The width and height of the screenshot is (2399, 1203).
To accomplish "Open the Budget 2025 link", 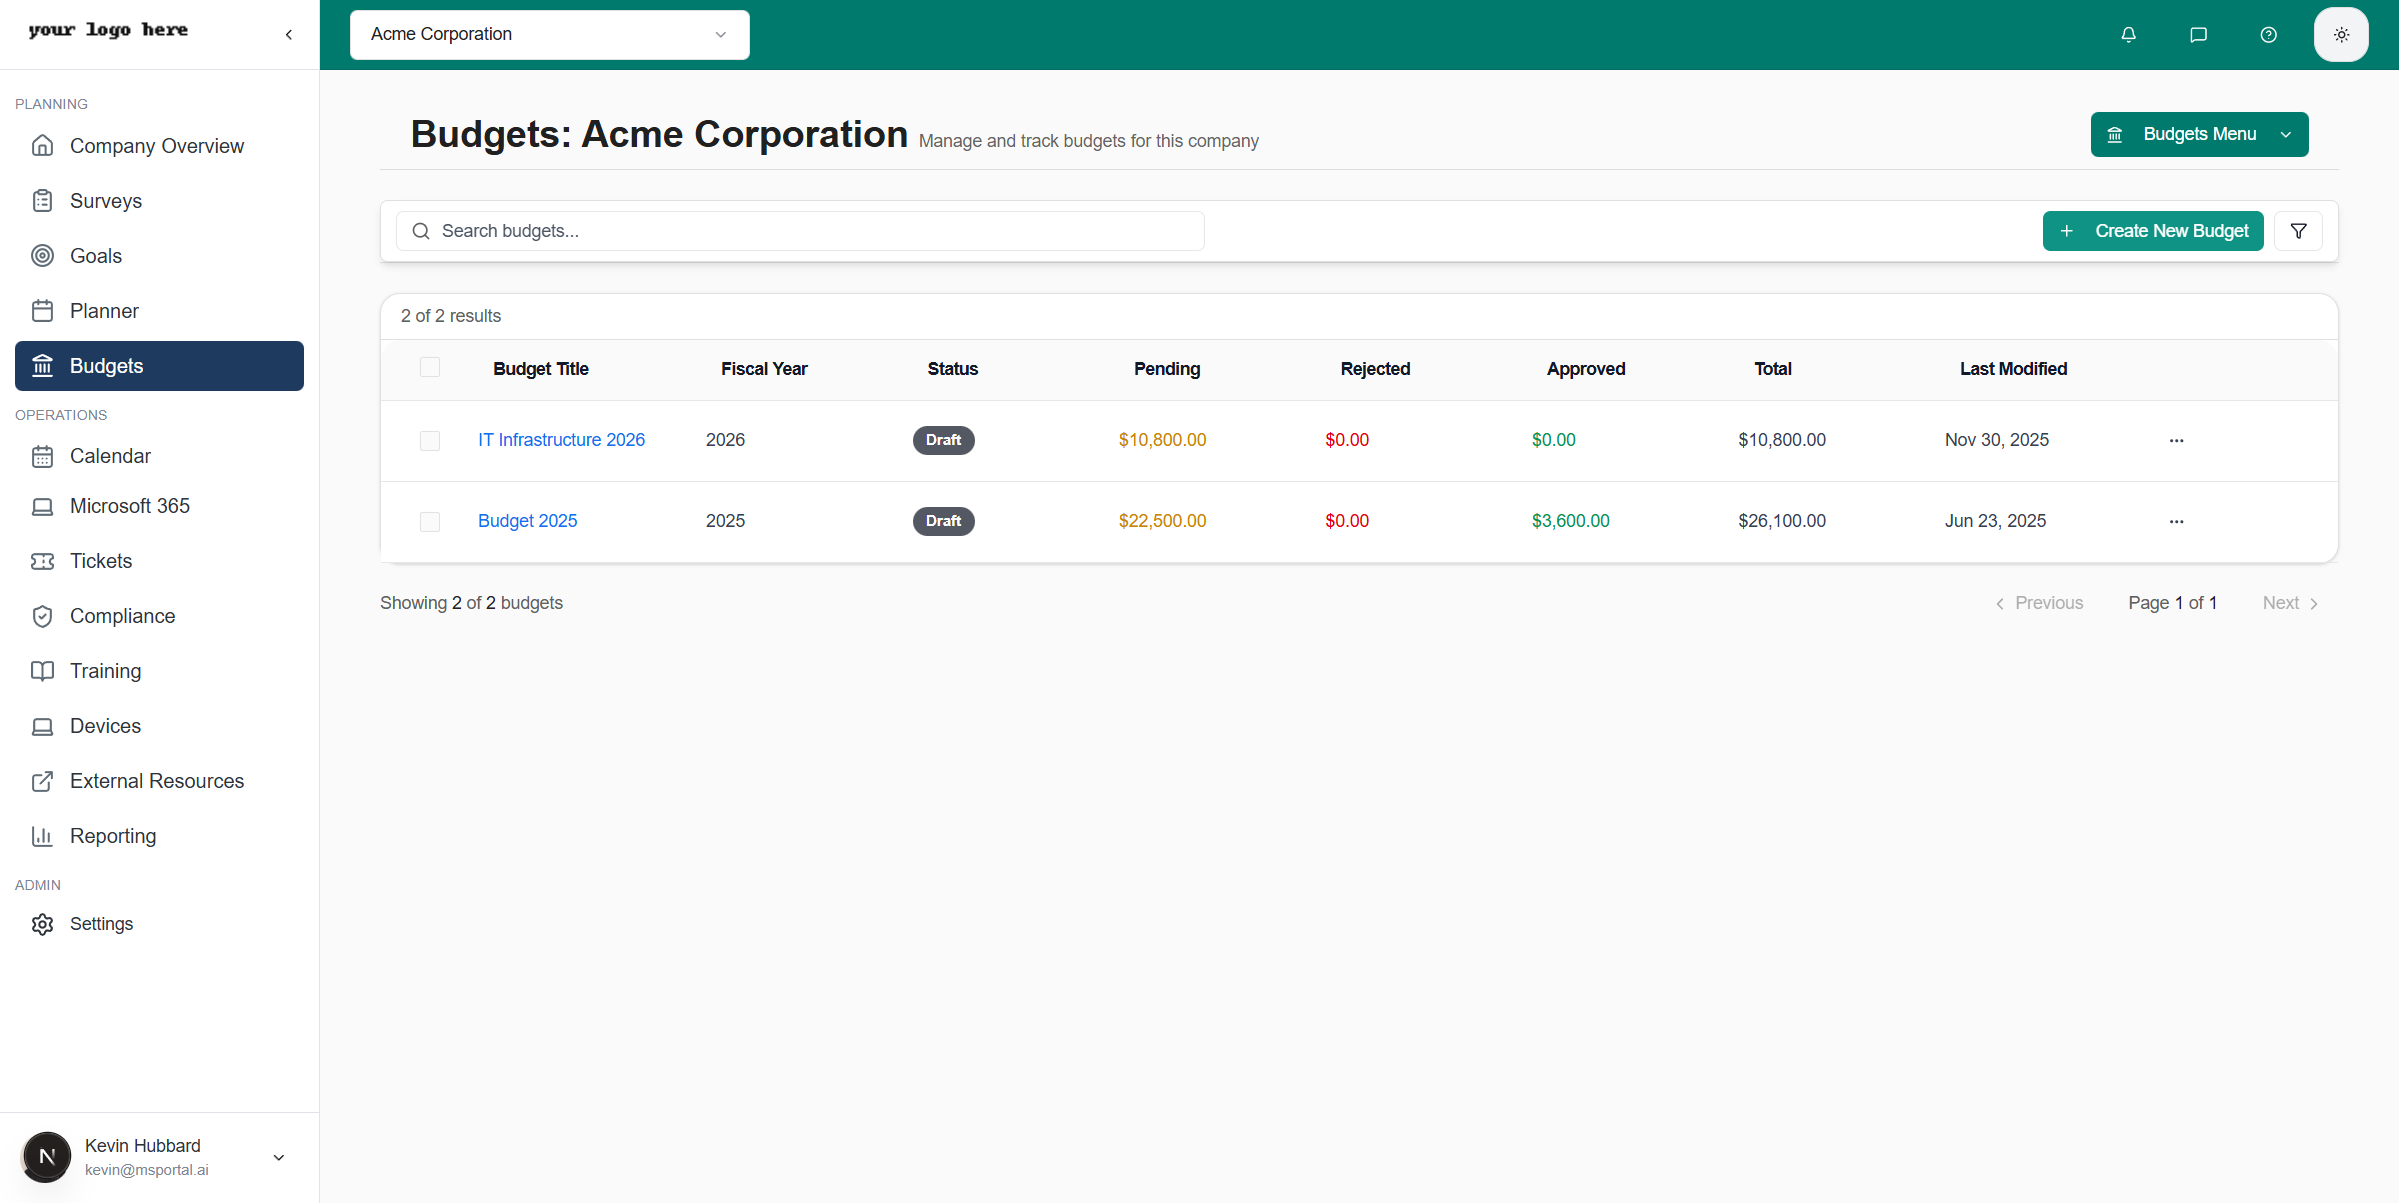I will pos(527,521).
